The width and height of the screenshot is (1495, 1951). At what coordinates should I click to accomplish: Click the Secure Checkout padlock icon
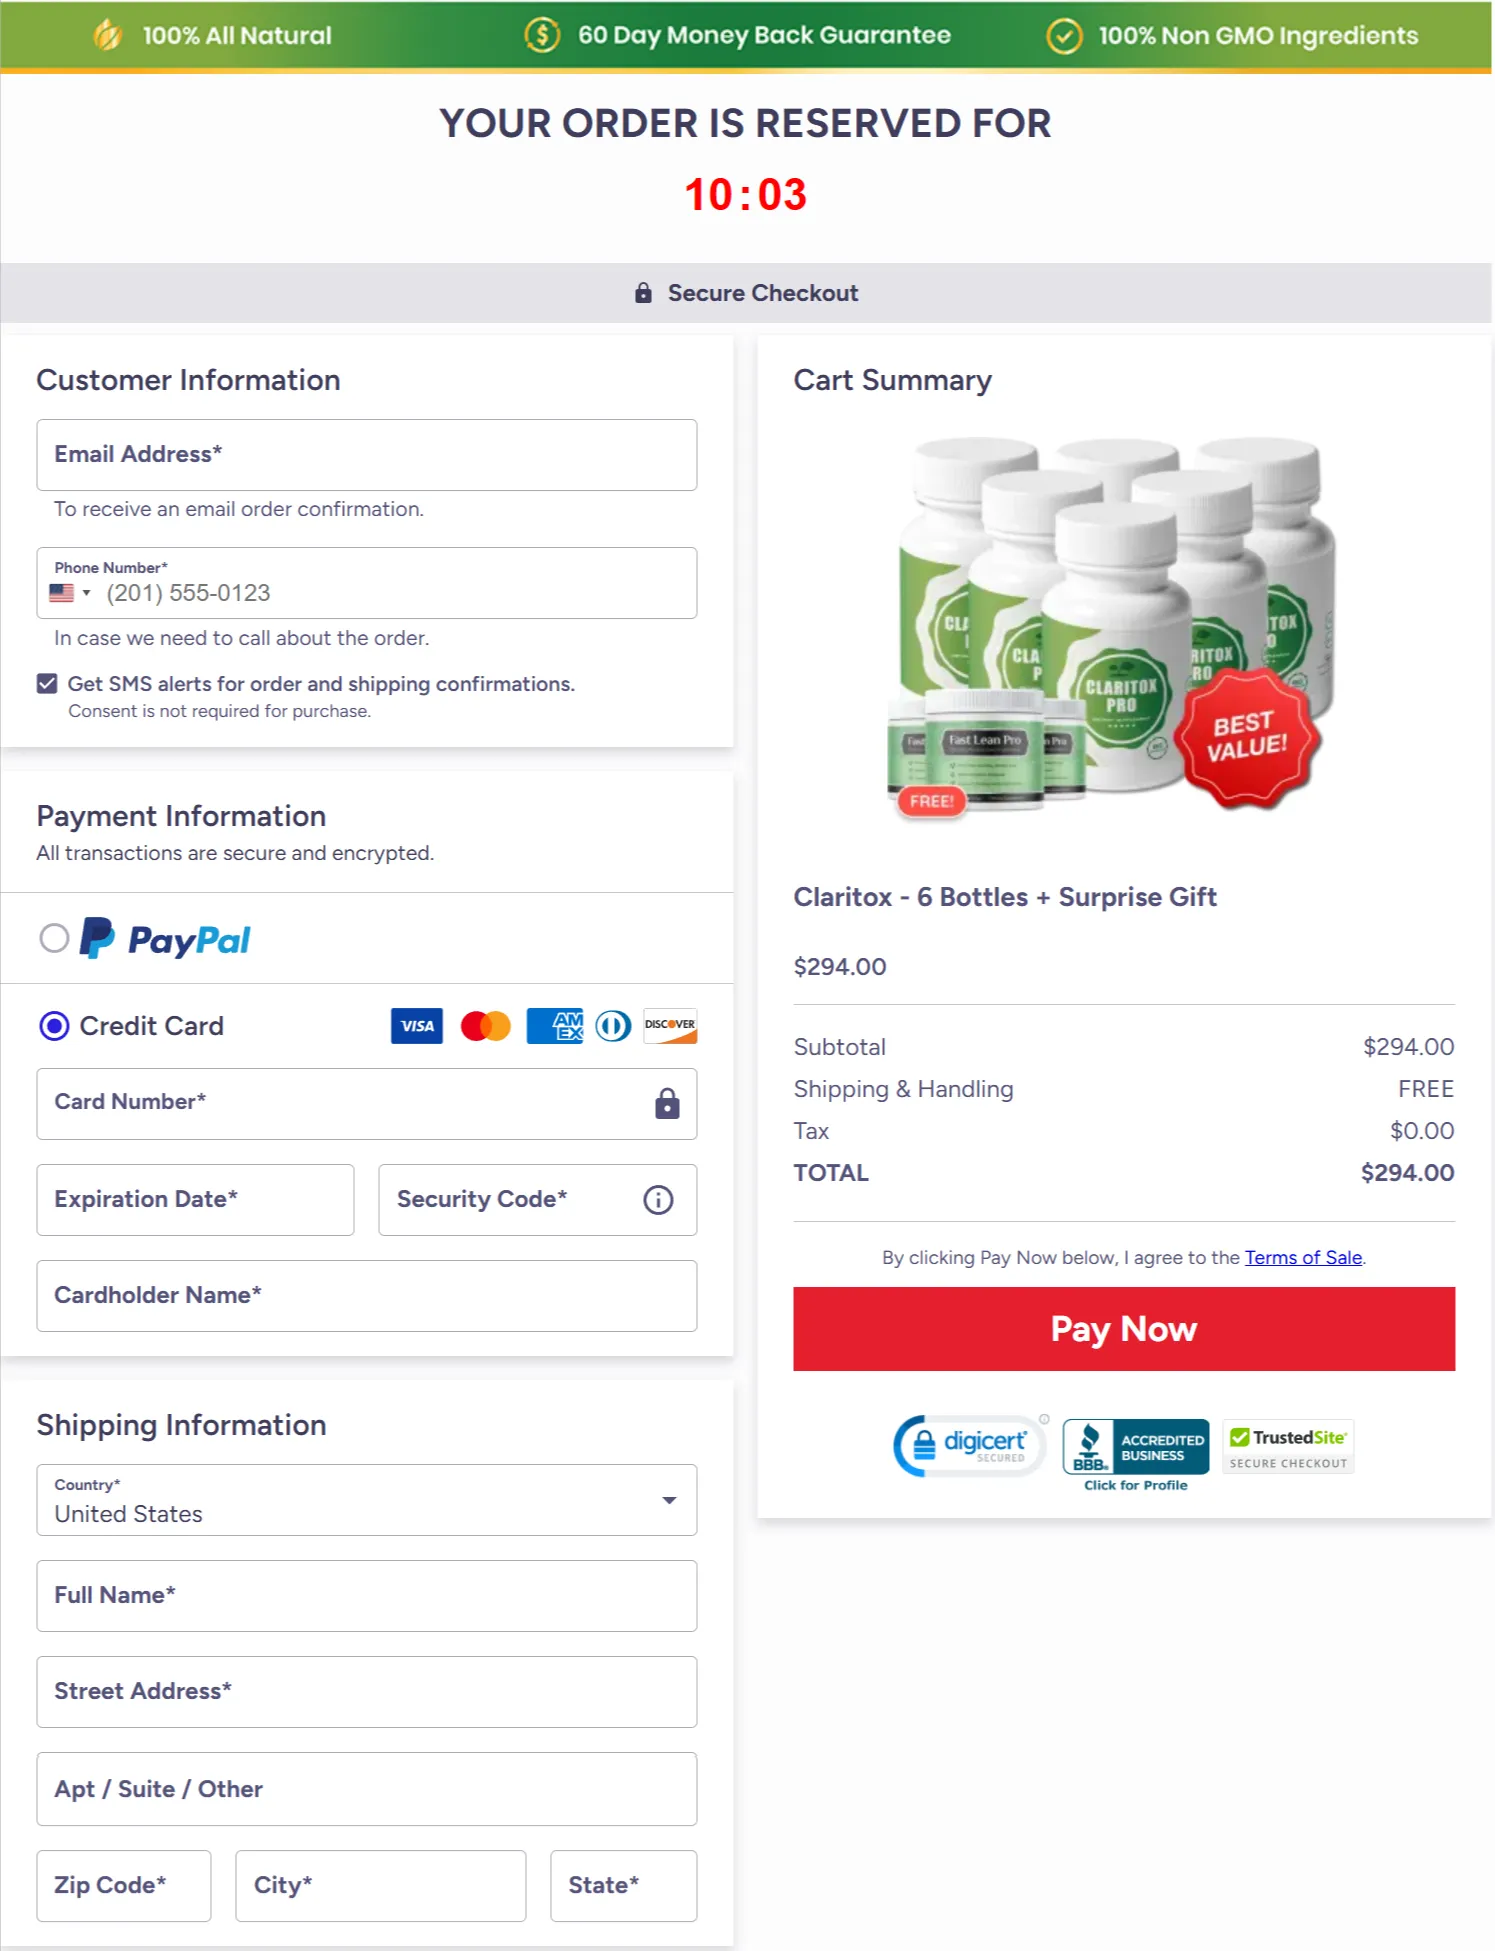tap(641, 292)
